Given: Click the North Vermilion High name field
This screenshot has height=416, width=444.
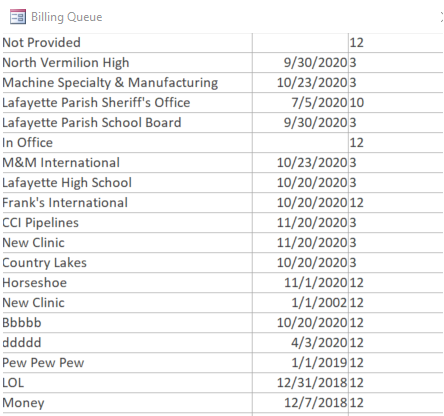Looking at the screenshot, I should [x=127, y=63].
